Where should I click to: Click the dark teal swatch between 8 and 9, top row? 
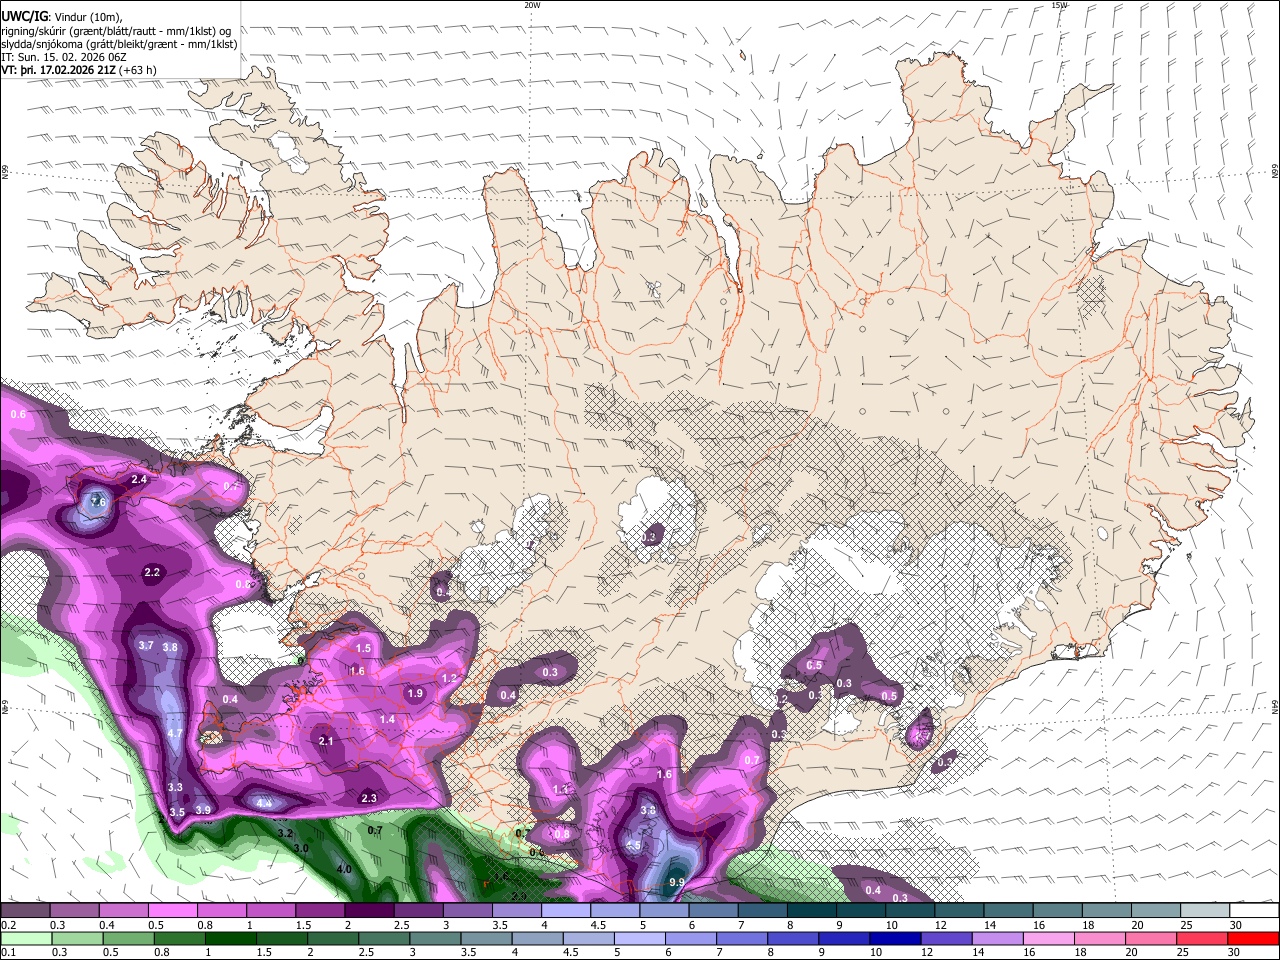(x=812, y=910)
